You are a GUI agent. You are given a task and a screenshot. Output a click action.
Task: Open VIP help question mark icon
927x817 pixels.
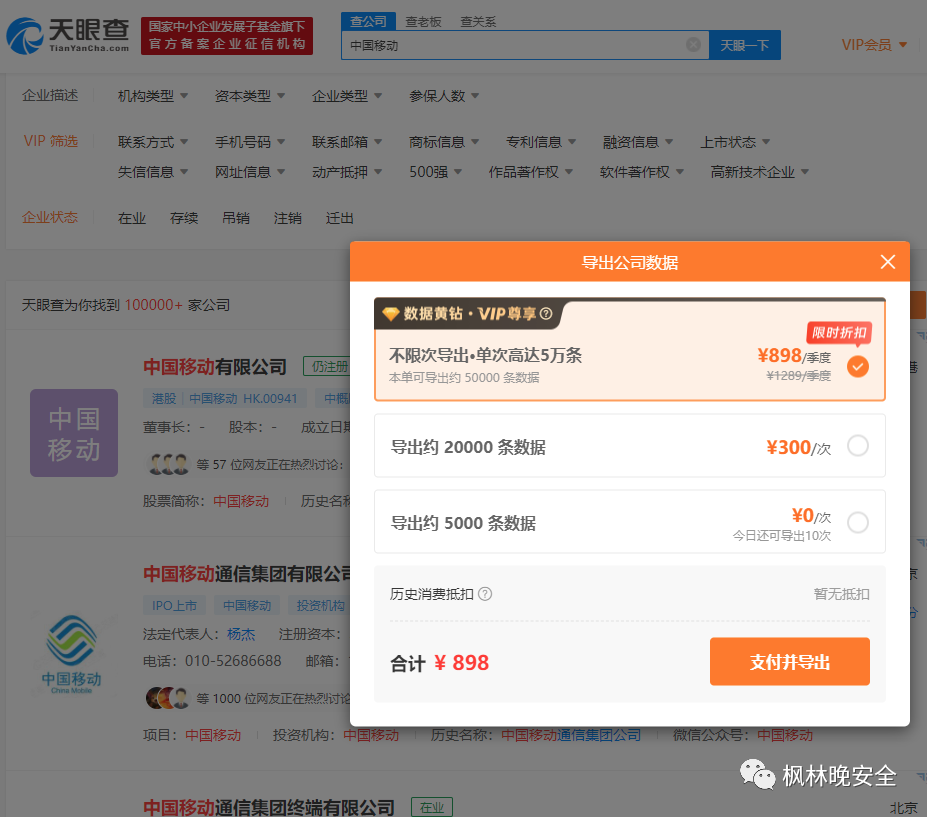(x=546, y=313)
